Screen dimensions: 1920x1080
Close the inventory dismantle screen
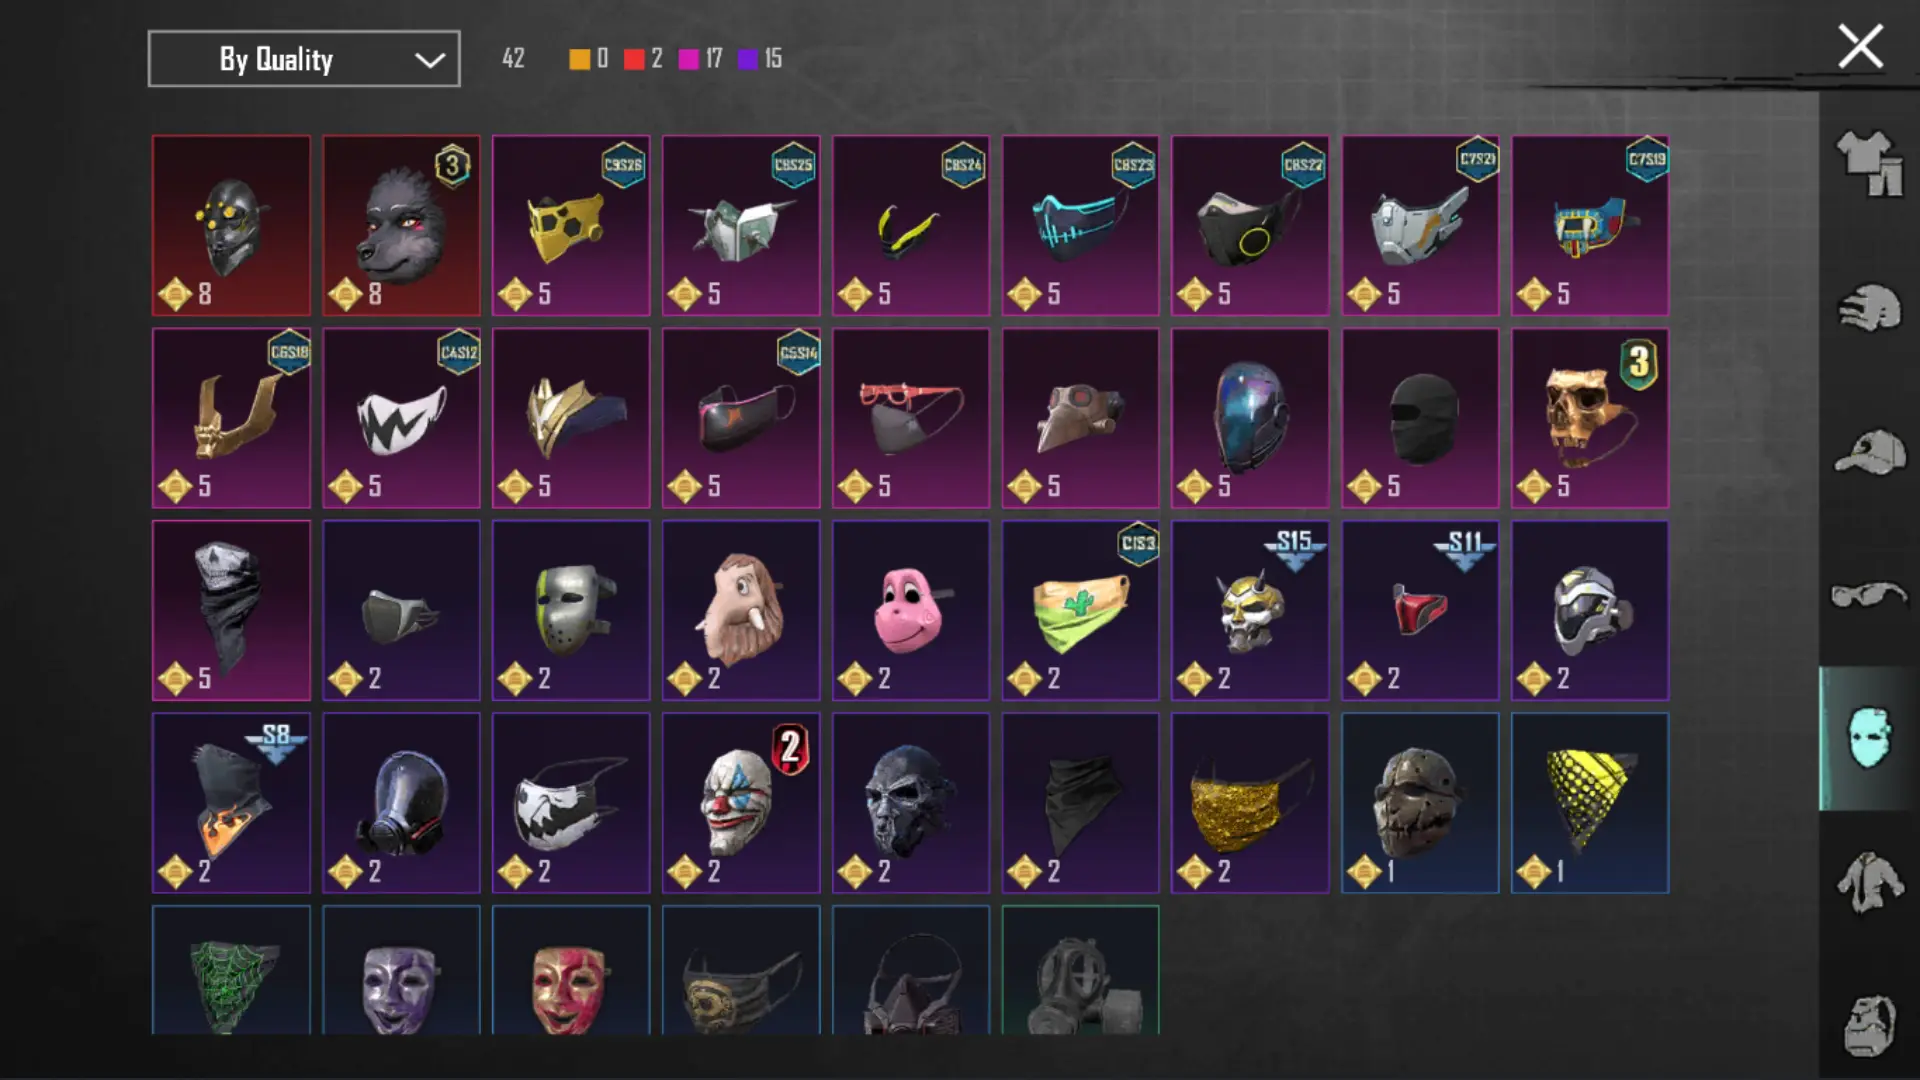point(1860,47)
